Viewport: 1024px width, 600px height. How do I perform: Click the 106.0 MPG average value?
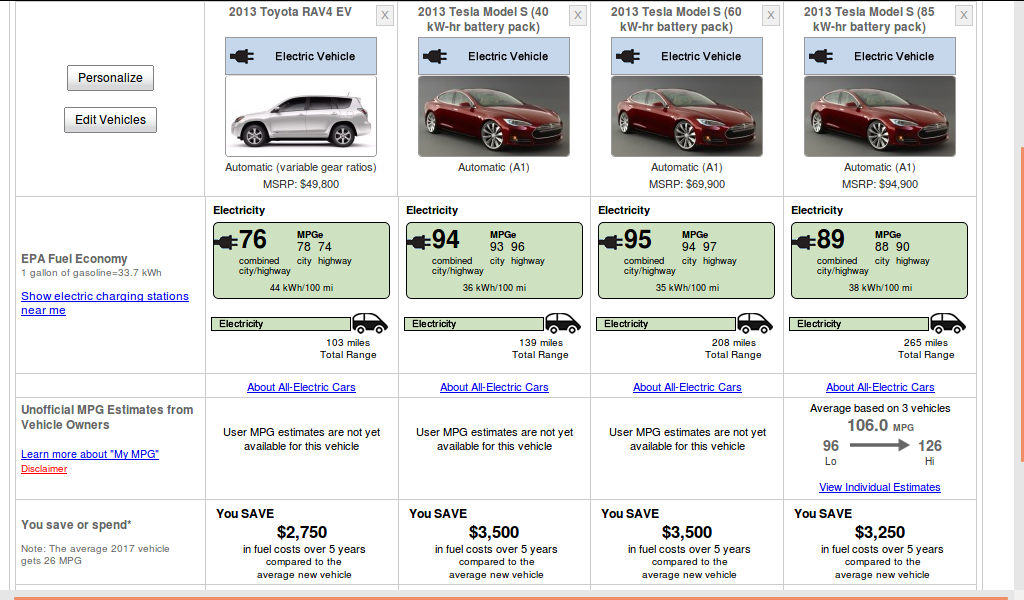pyautogui.click(x=880, y=426)
